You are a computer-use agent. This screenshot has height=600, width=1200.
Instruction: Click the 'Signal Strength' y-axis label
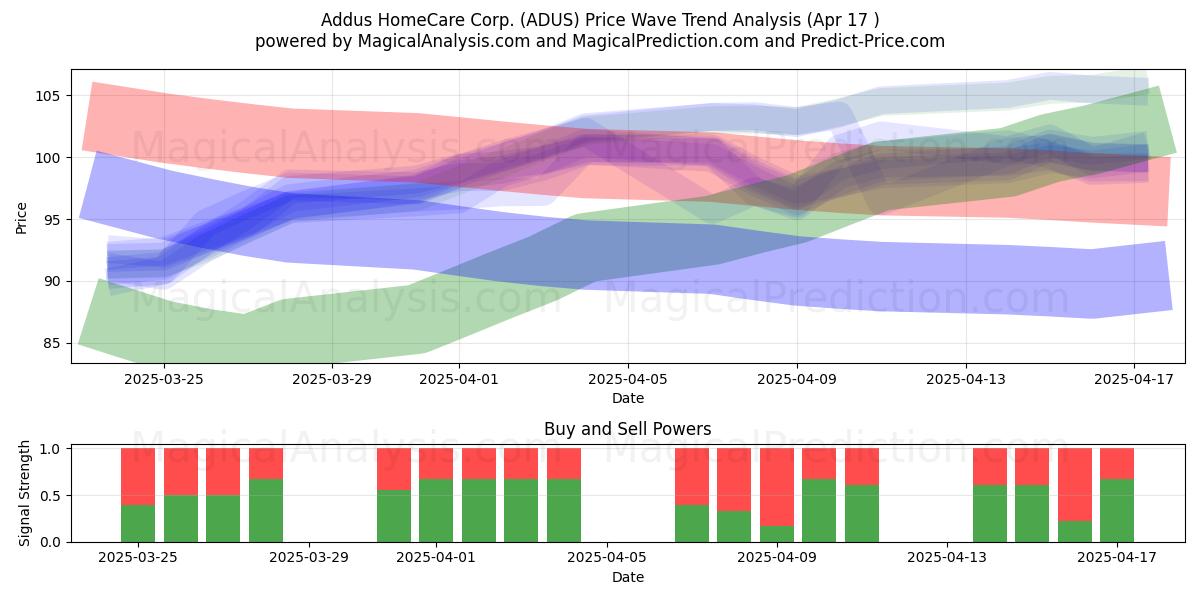pos(25,495)
